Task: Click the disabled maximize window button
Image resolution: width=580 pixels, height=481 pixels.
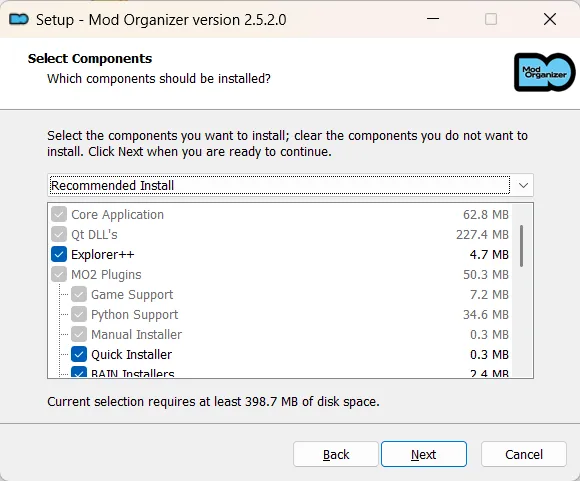Action: pos(491,19)
